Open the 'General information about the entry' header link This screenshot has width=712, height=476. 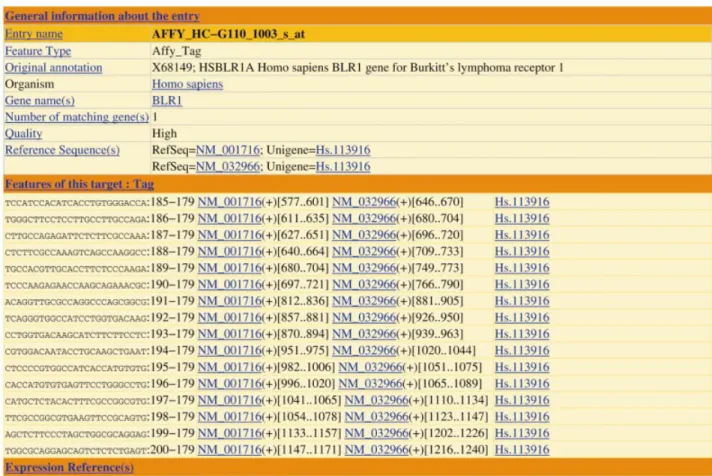pyautogui.click(x=102, y=16)
